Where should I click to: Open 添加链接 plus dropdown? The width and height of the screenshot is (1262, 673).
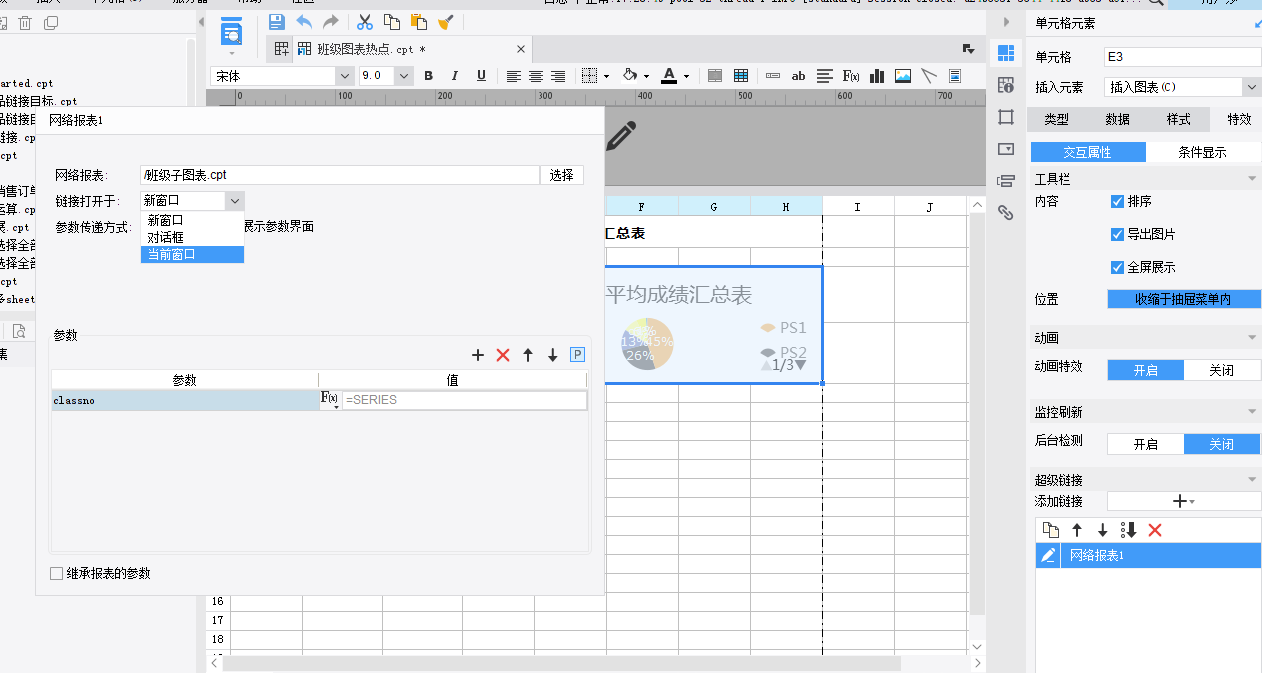pos(1183,501)
